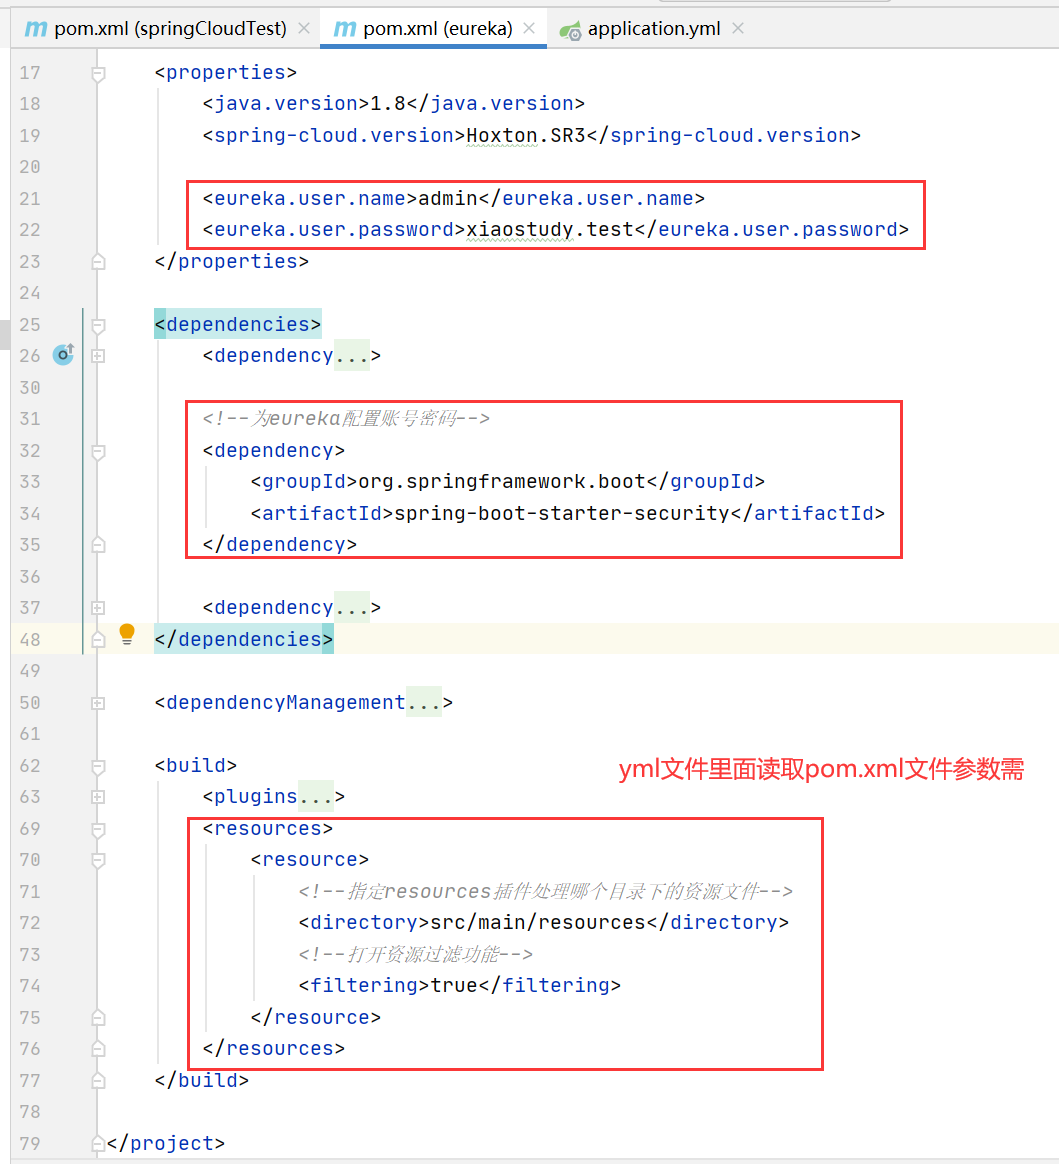This screenshot has height=1164, width=1059.
Task: Click the folded dots in dependency line 37
Action: pos(352,608)
